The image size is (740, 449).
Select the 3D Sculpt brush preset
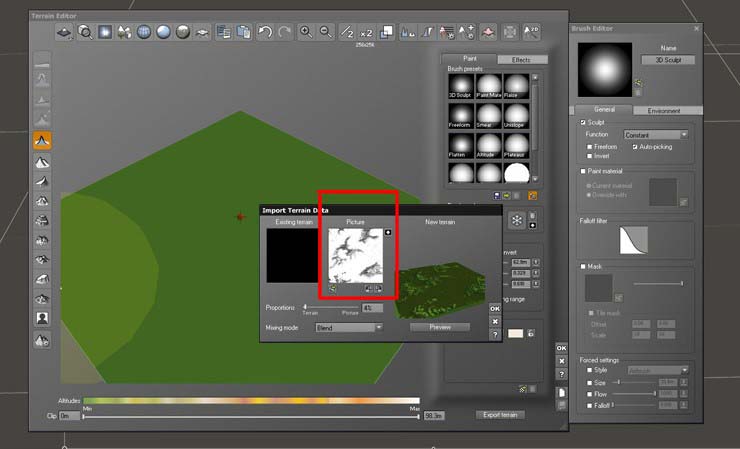coord(461,86)
